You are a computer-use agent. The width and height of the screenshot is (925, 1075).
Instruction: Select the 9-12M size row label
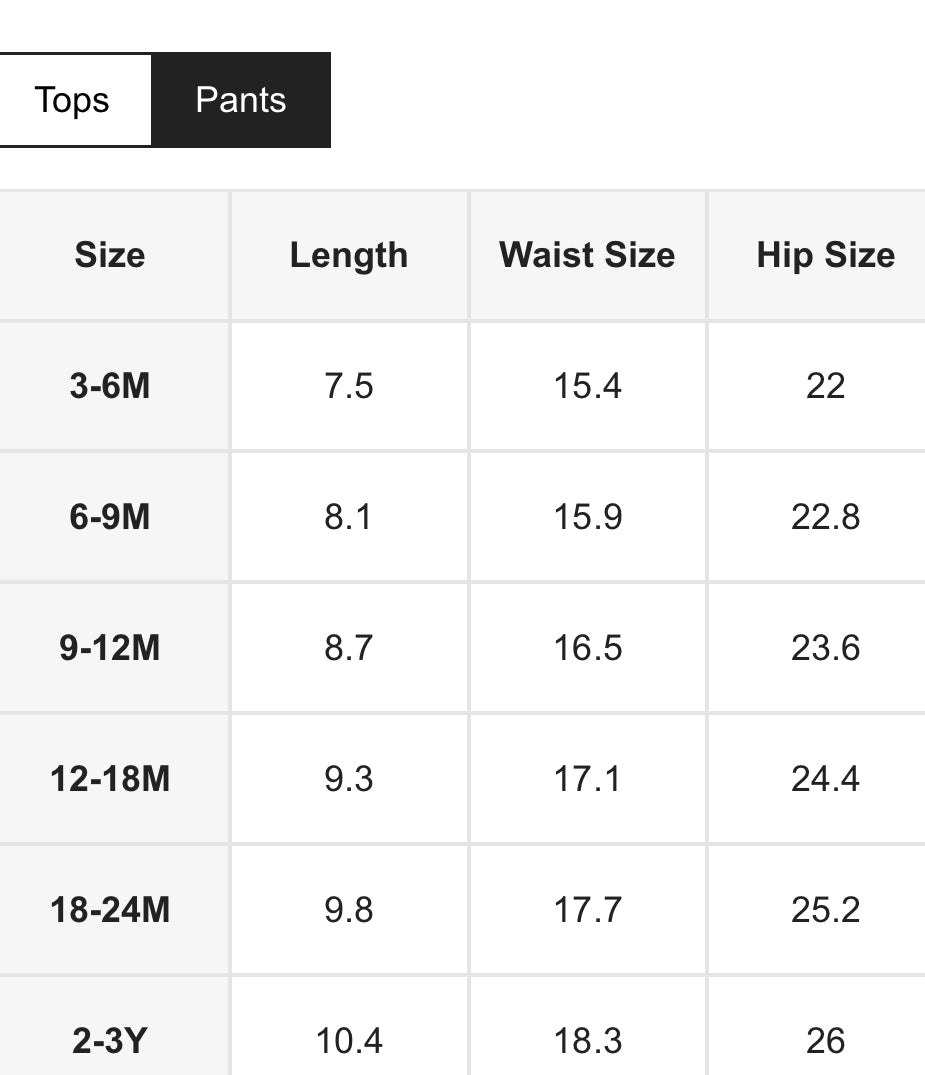pos(110,648)
